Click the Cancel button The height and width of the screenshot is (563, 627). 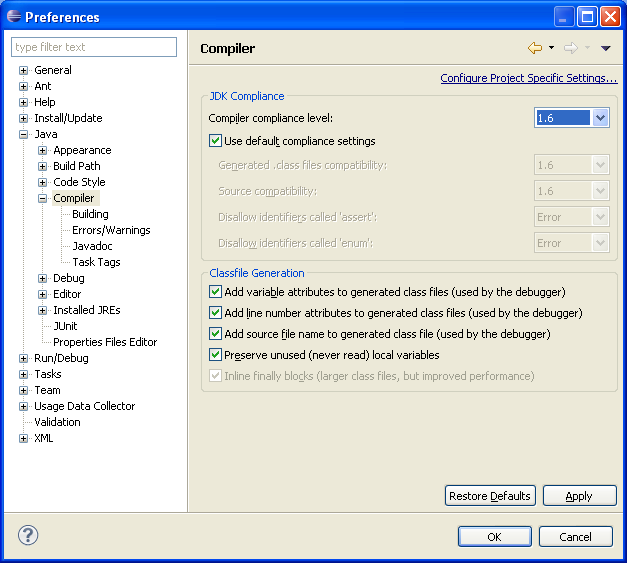coord(575,537)
